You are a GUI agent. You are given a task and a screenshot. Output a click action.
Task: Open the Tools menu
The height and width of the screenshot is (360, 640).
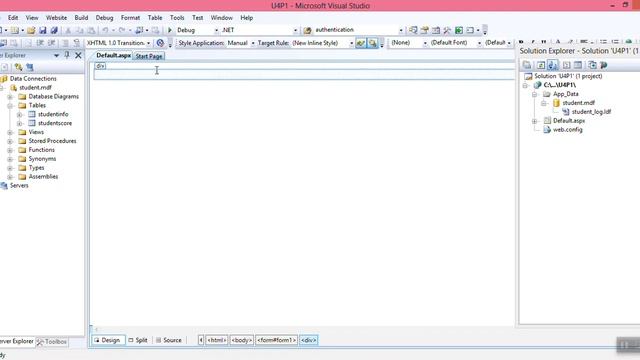(177, 18)
